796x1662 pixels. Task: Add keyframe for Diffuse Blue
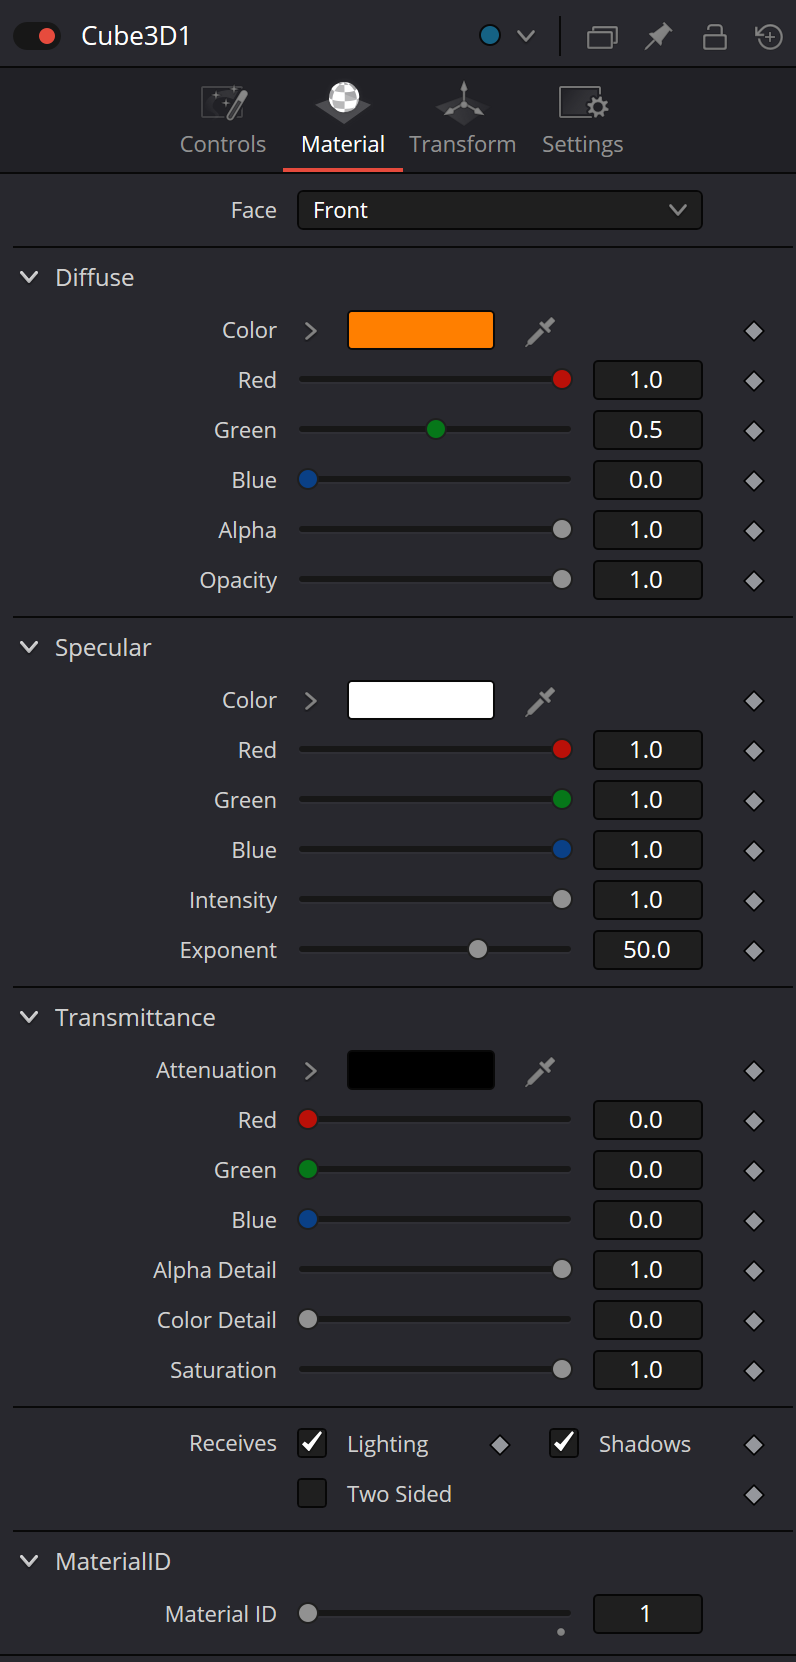[754, 481]
